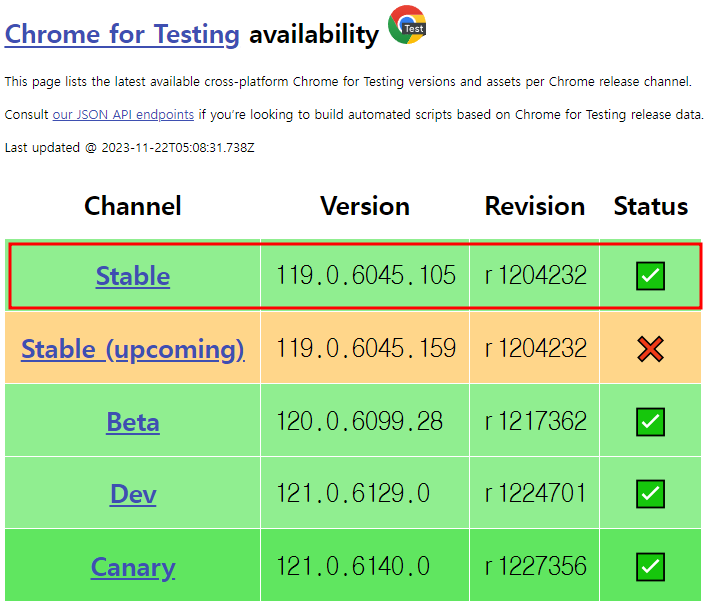Click the green checkmark in Dev row
Screen dimensions: 709x608
pyautogui.click(x=650, y=494)
